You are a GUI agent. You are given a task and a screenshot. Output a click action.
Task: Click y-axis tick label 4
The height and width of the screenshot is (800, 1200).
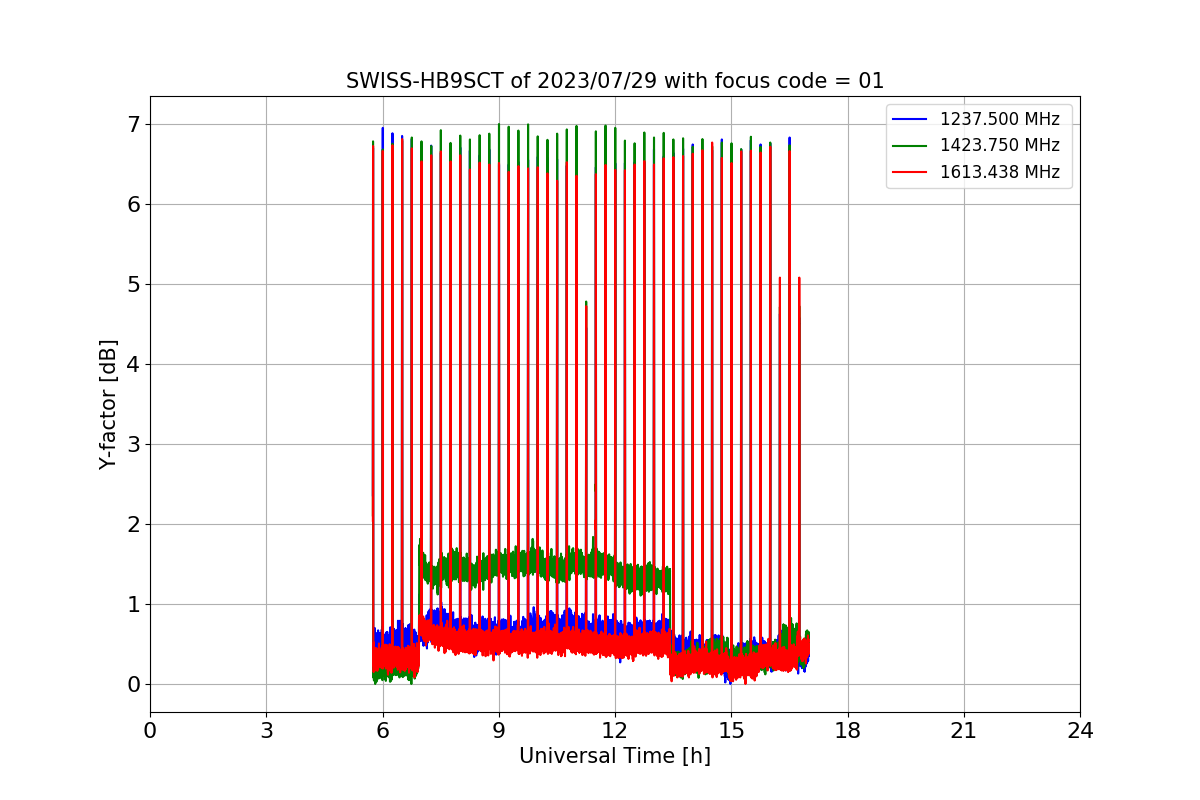[133, 365]
